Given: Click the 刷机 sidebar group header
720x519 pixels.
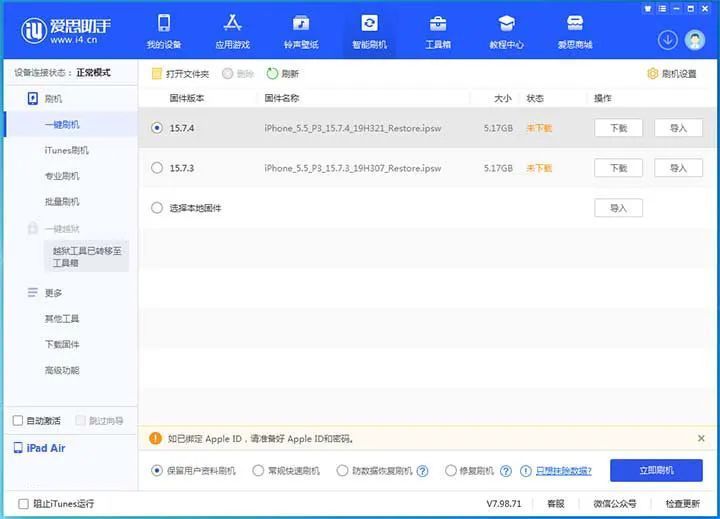Looking at the screenshot, I should point(45,98).
